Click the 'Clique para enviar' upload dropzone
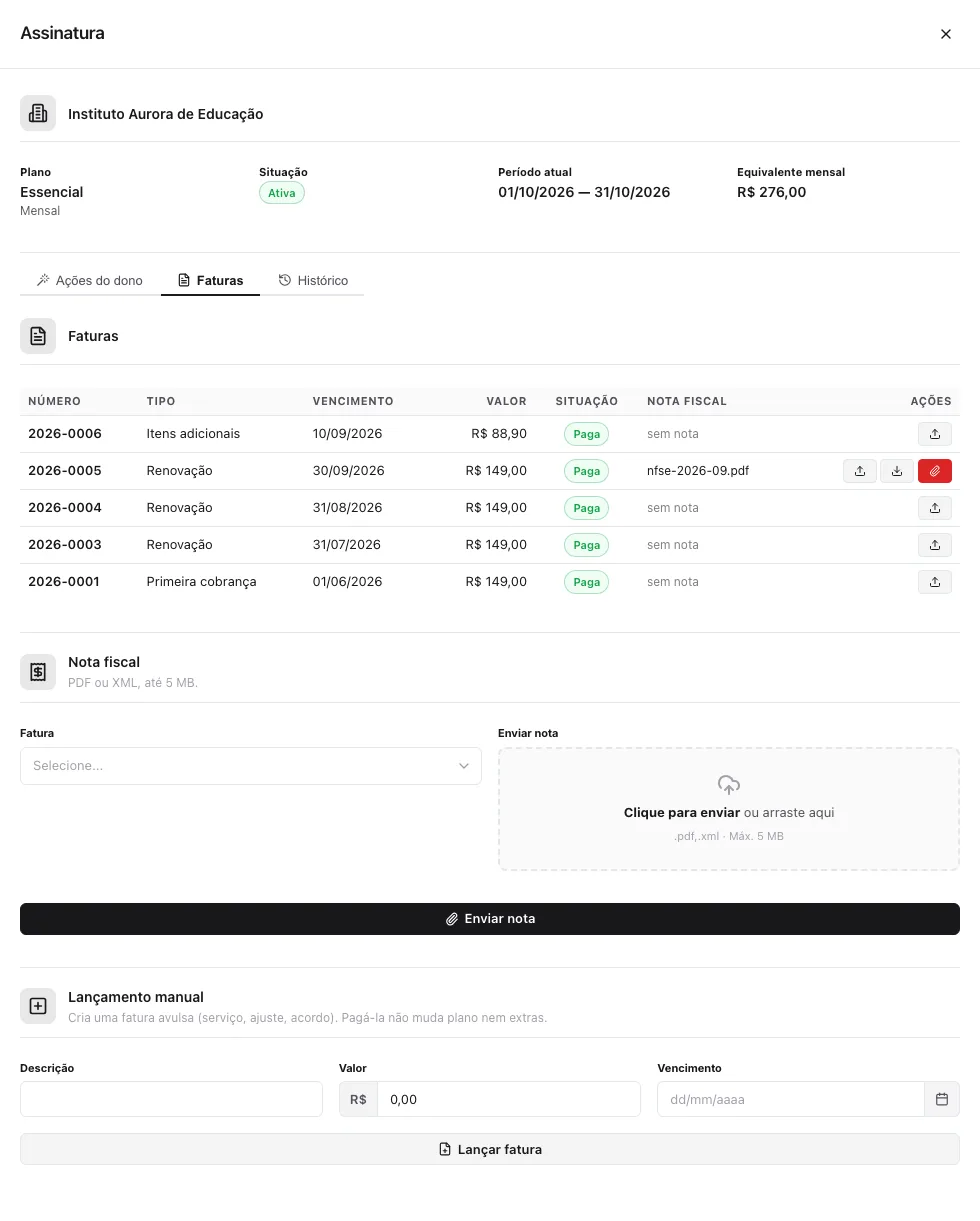This screenshot has width=980, height=1221. [729, 809]
